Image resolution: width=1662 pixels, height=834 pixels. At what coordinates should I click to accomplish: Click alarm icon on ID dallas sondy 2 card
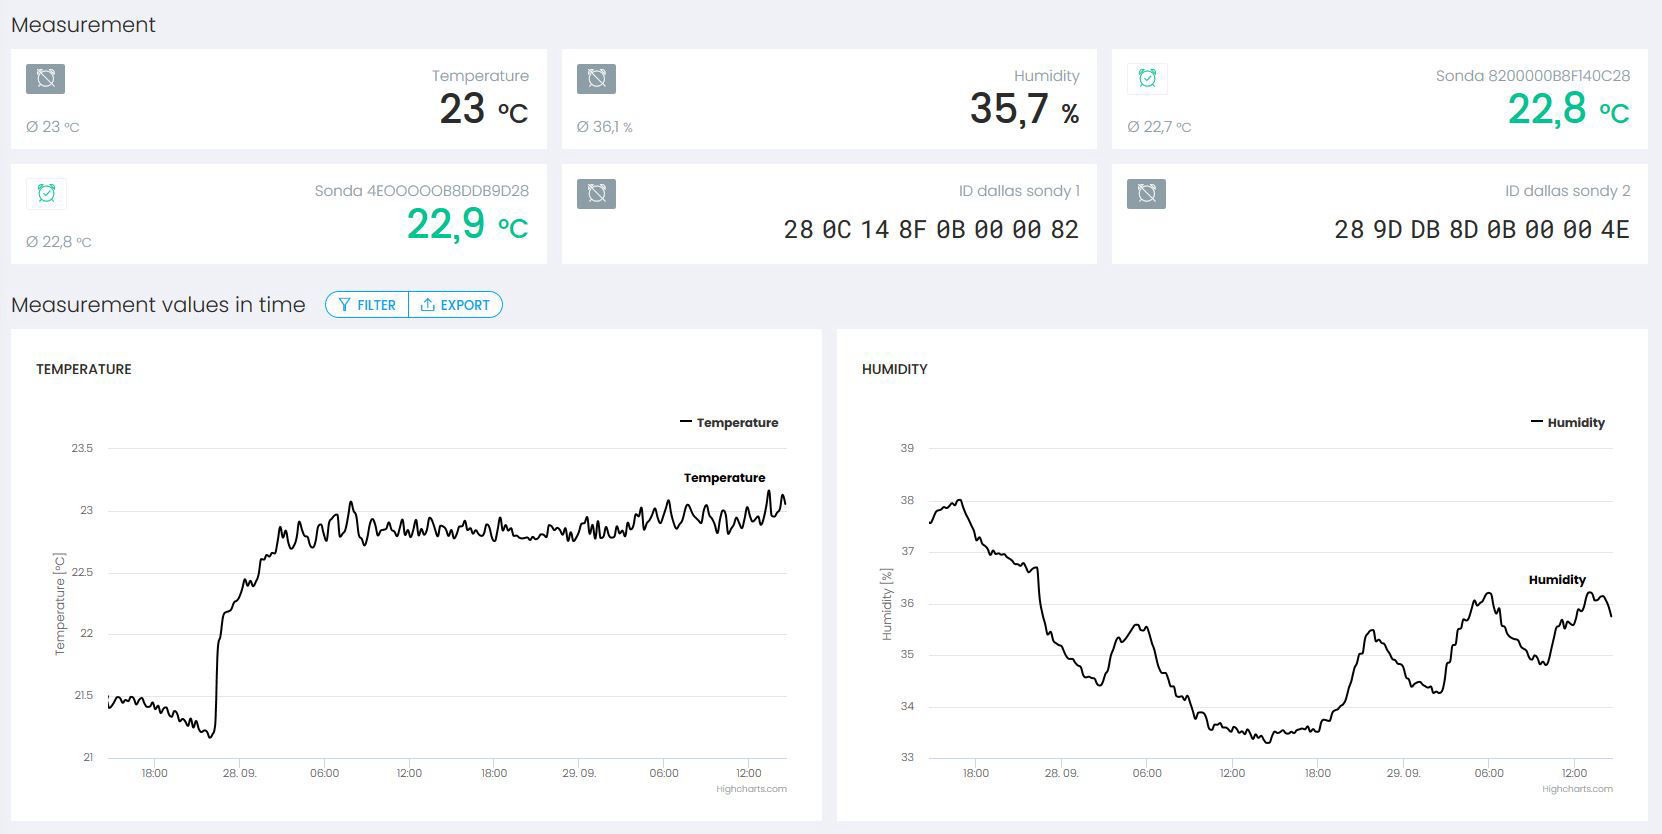tap(1146, 194)
